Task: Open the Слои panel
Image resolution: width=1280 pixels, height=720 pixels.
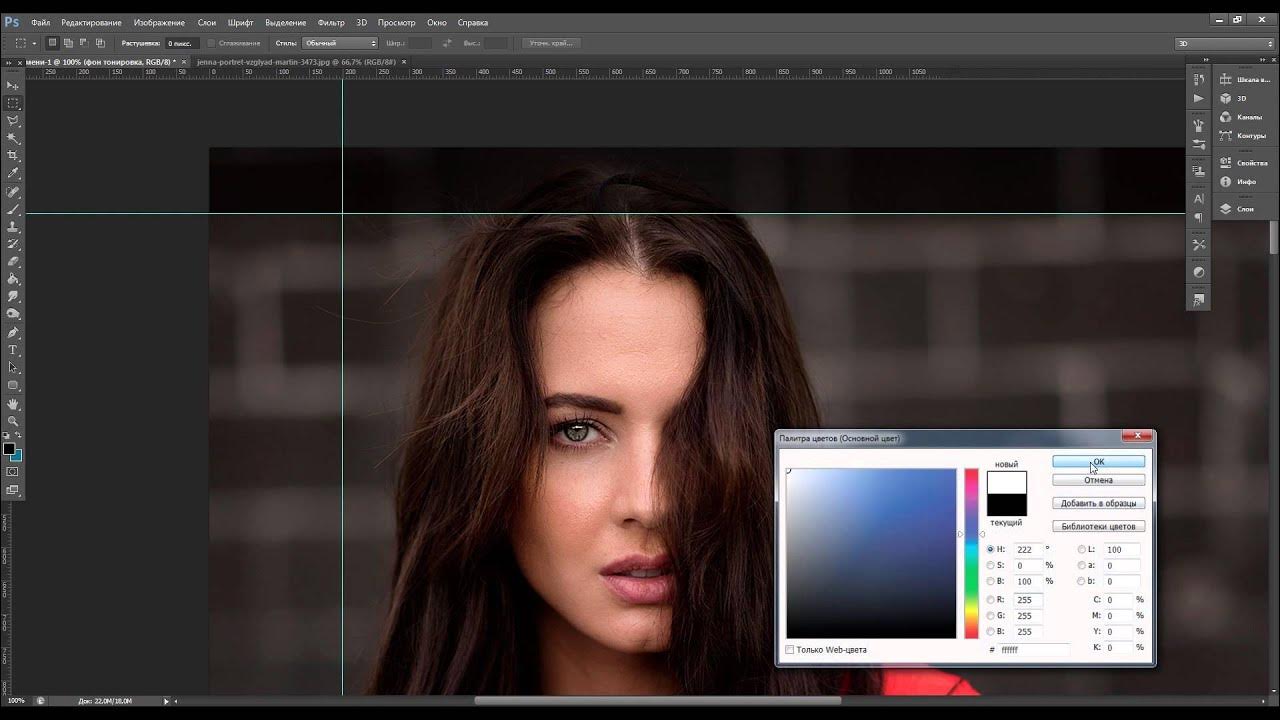Action: (x=1238, y=209)
